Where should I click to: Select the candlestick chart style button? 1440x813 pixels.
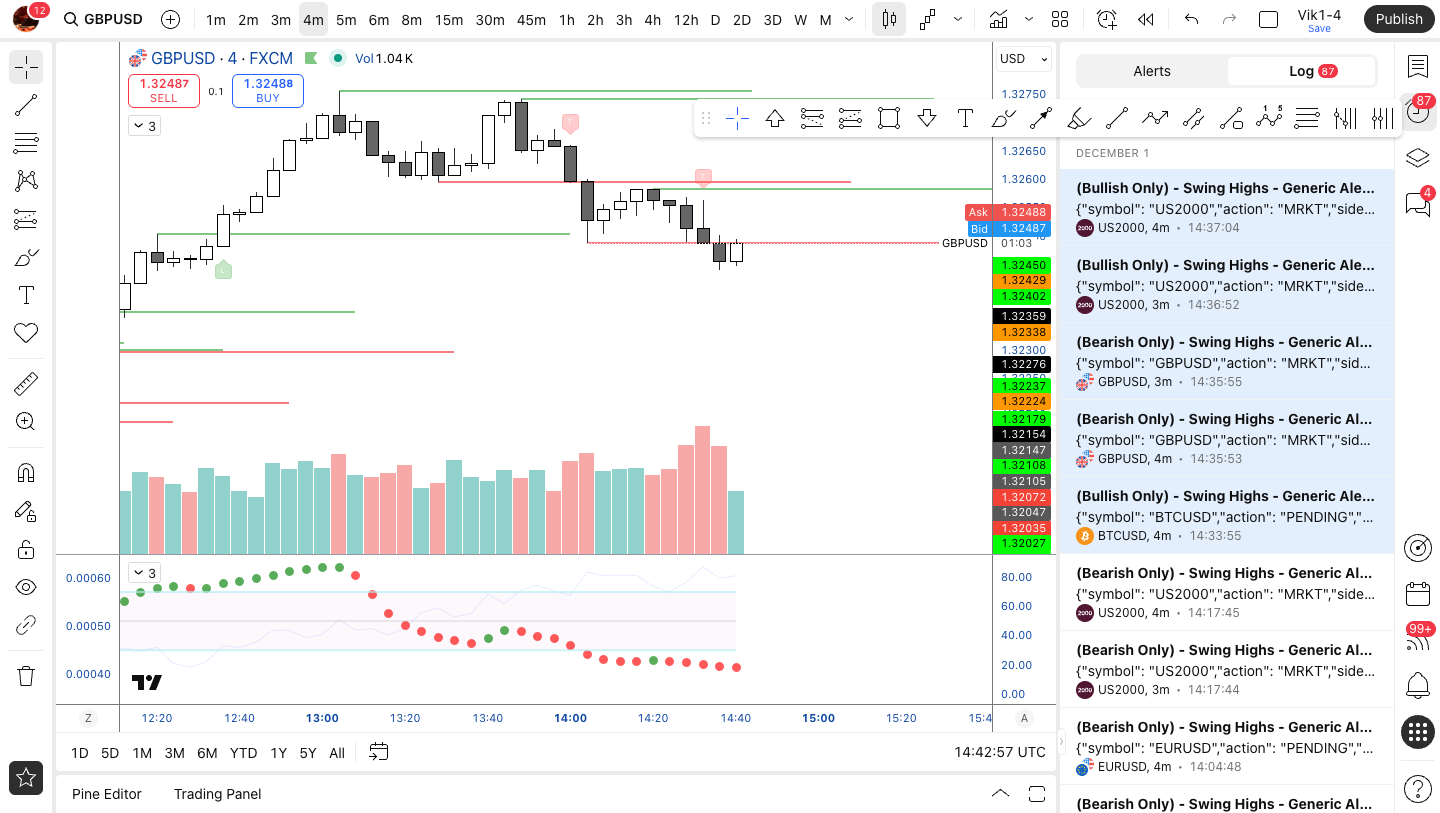coord(889,19)
